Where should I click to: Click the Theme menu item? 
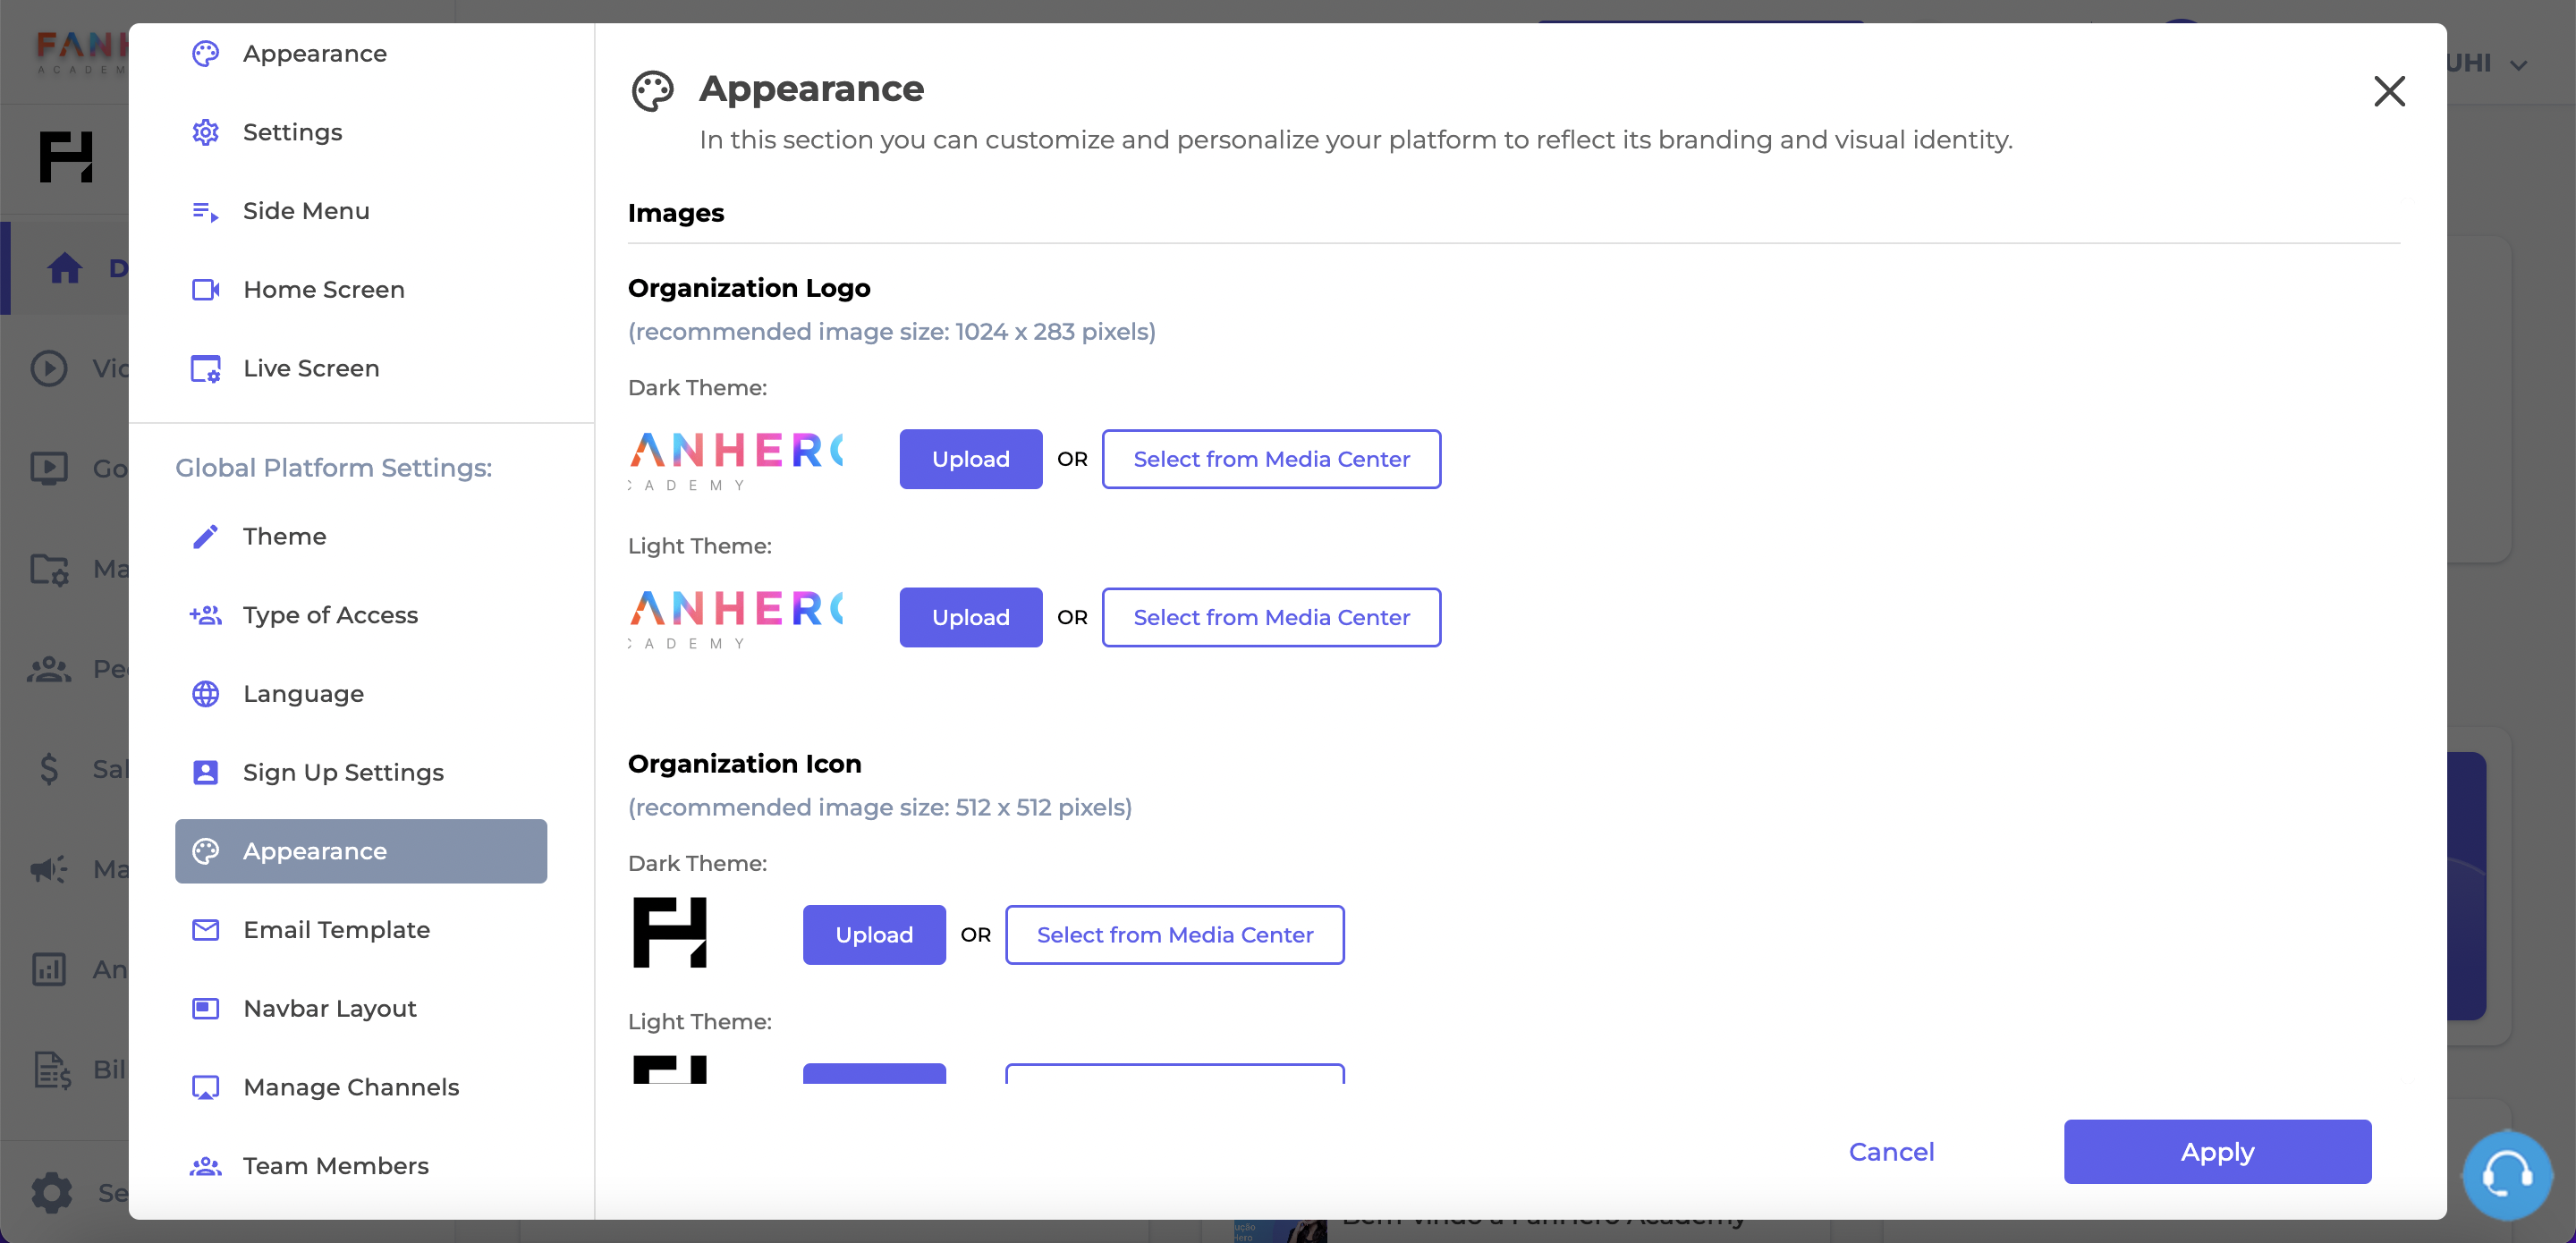click(284, 536)
